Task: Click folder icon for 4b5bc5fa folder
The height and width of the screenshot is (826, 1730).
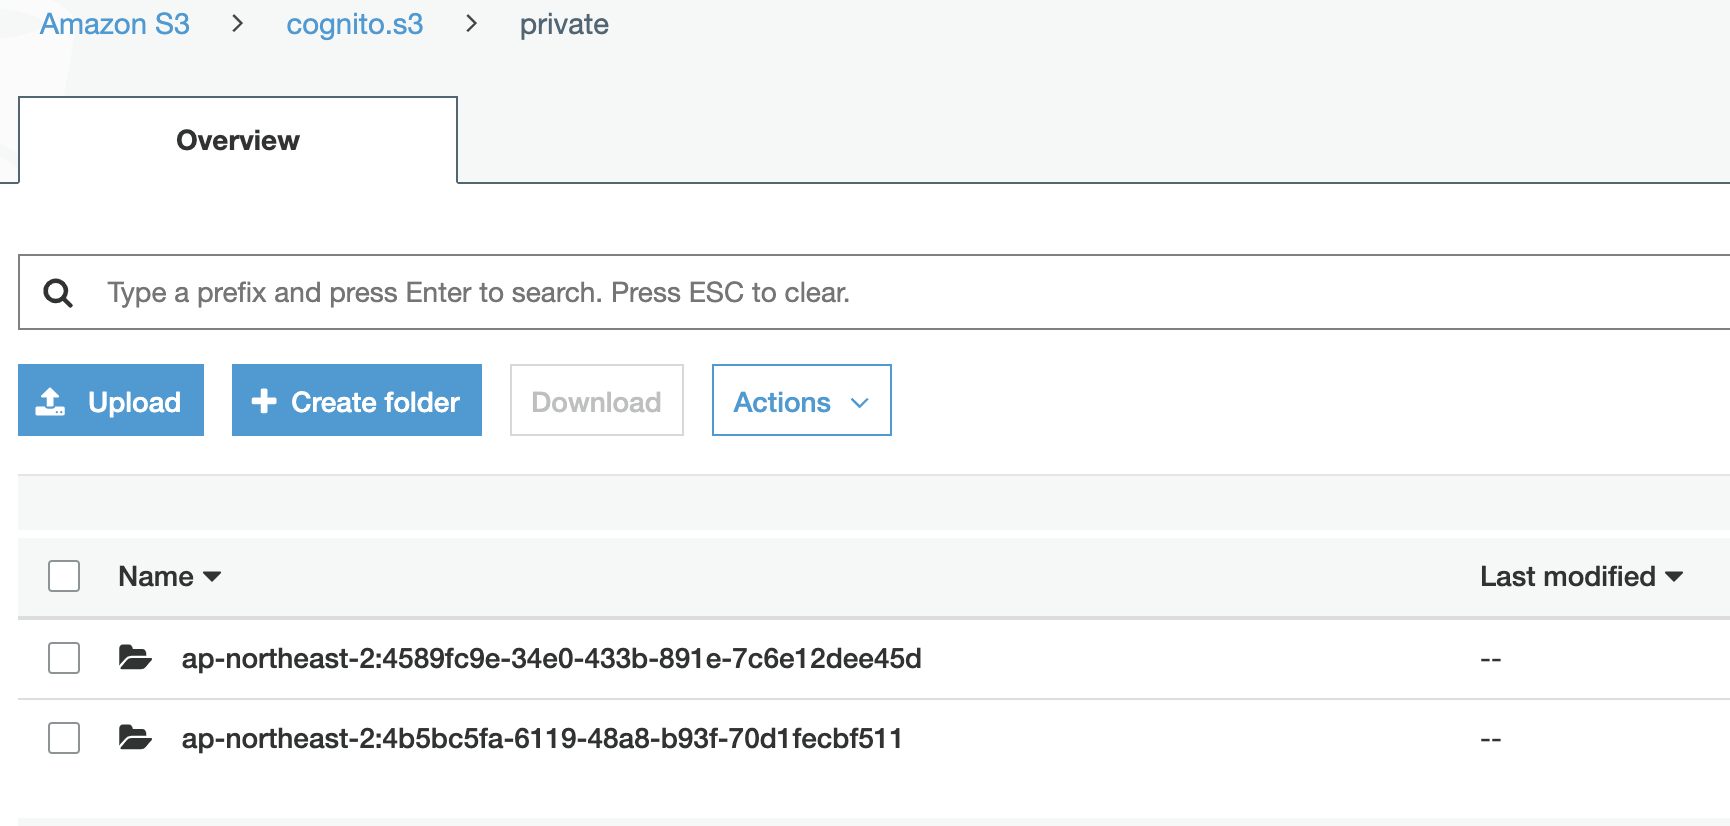Action: (x=135, y=738)
